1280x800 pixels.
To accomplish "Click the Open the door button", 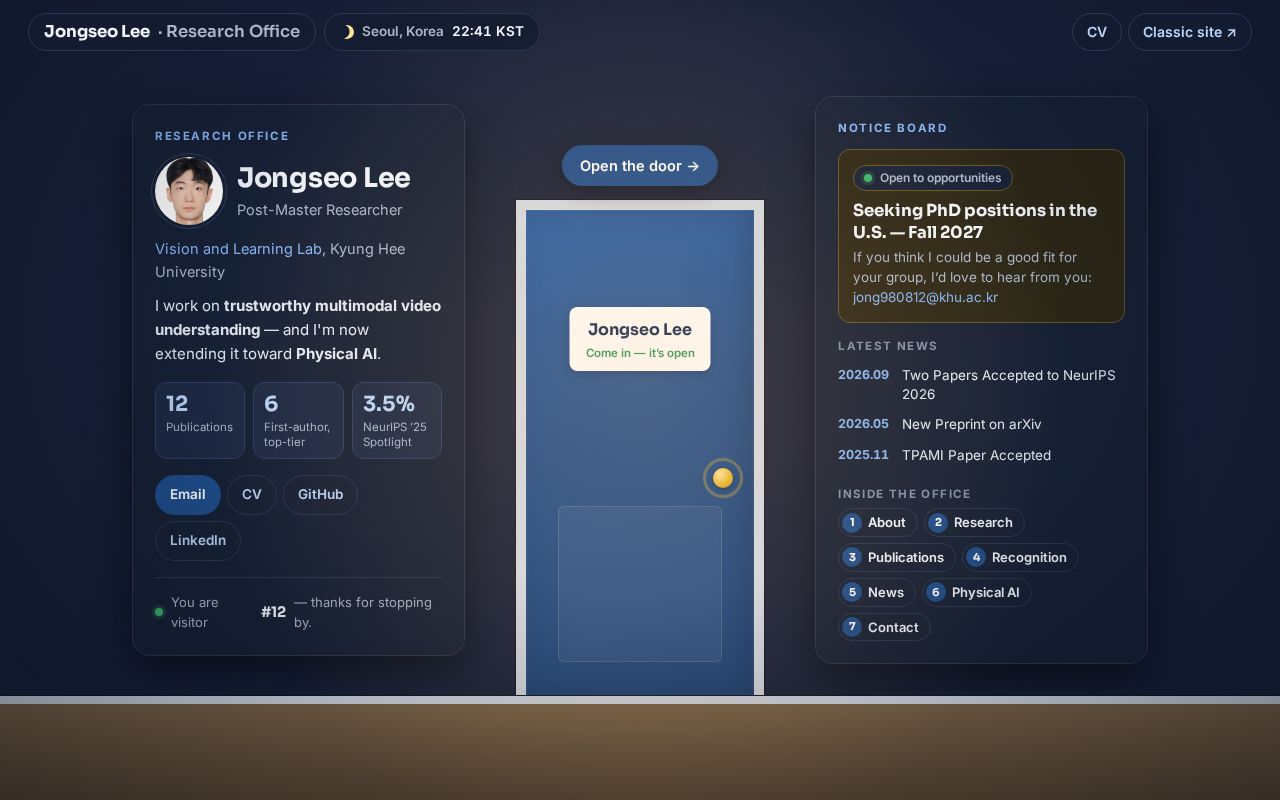I will point(640,166).
